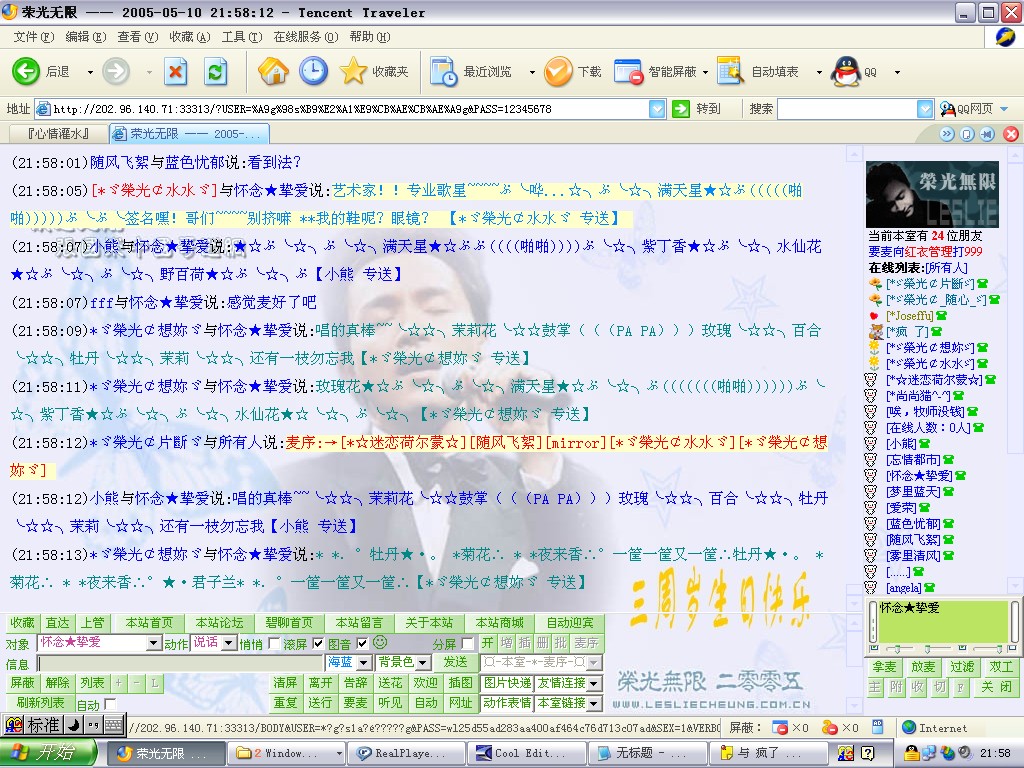Viewport: 1024px width, 768px height.
Task: Toggle the left checkbox below the voice panel
Action: pyautogui.click(x=874, y=648)
